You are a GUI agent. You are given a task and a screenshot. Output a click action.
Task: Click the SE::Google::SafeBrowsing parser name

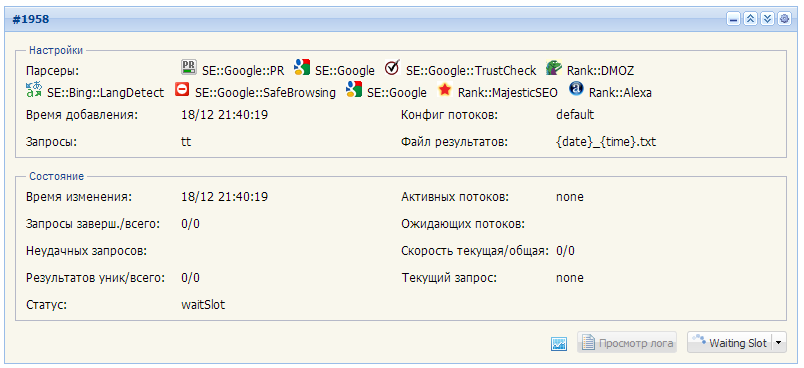[x=266, y=93]
